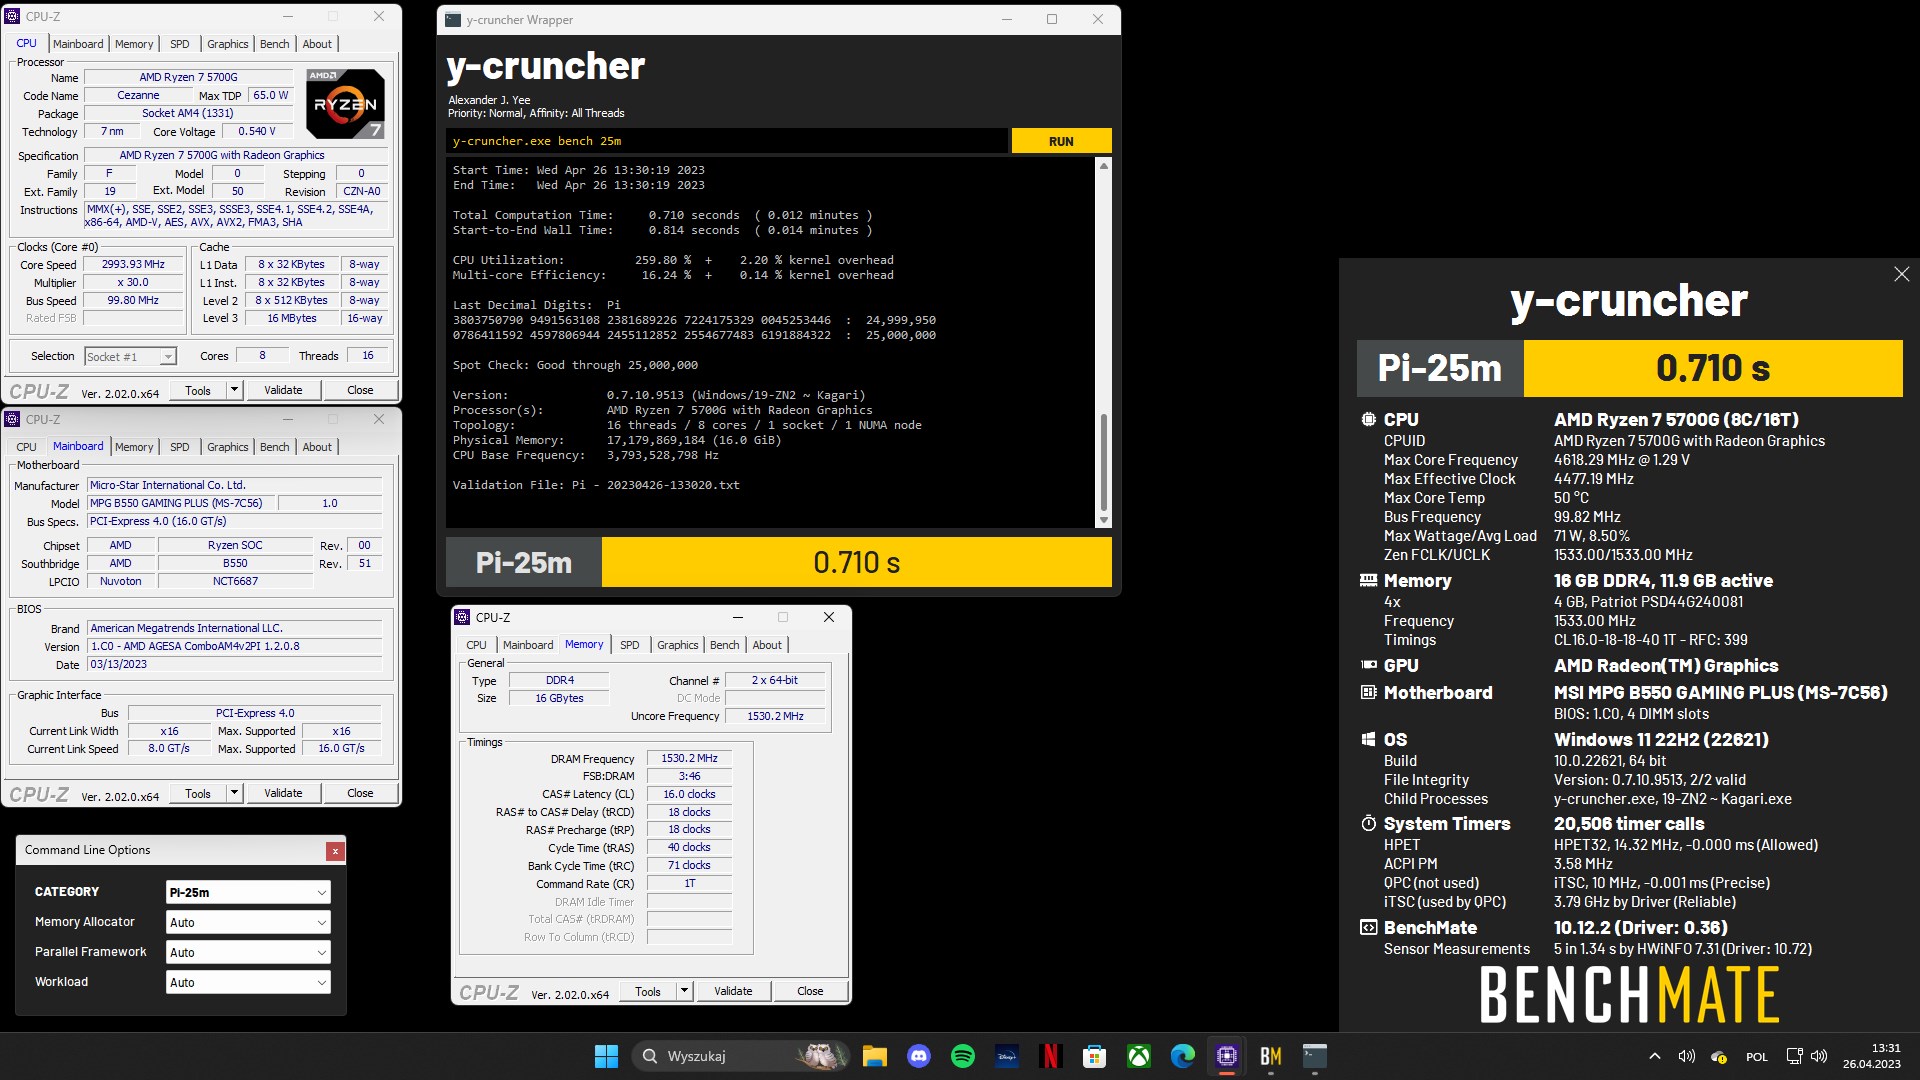The image size is (1920, 1080).
Task: Open Tools dropdown arrow in Memory CPU-Z window
Action: 684,991
